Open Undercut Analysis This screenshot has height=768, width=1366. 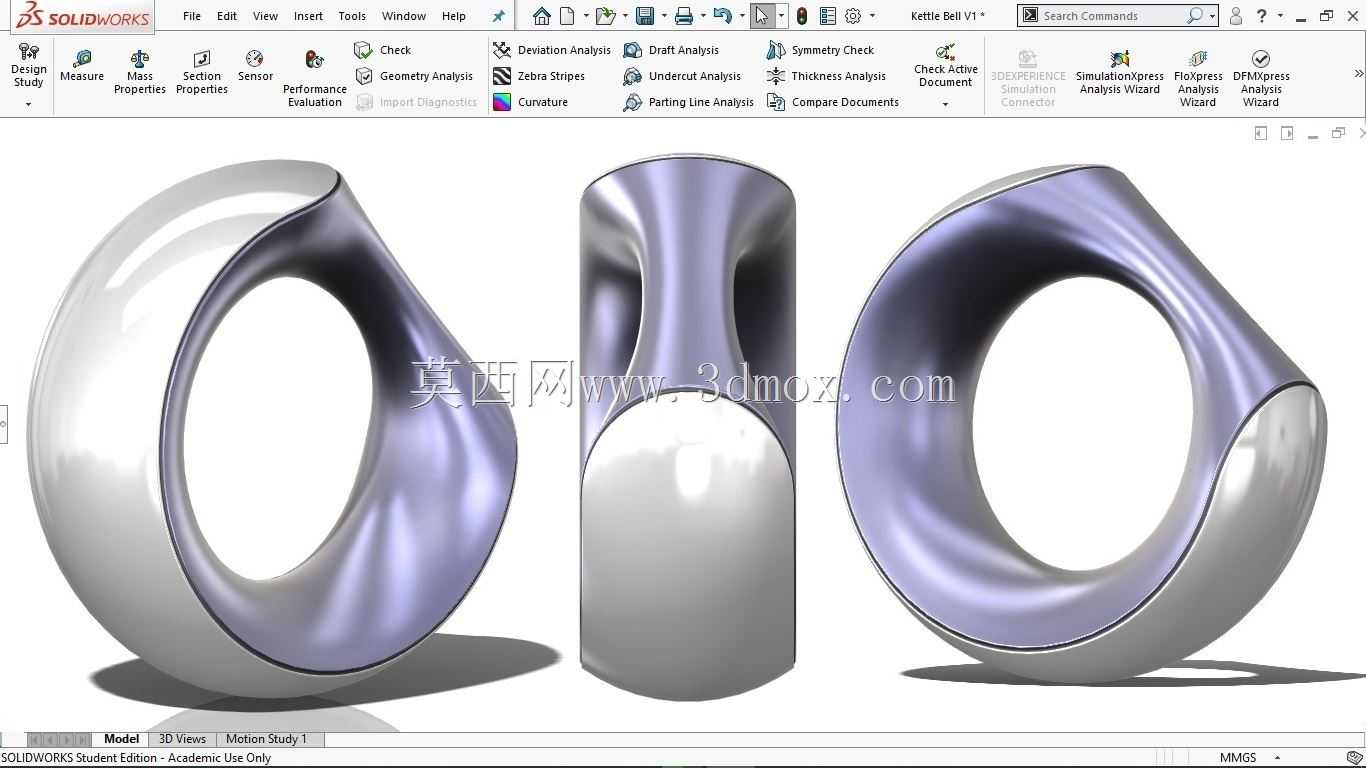(682, 76)
